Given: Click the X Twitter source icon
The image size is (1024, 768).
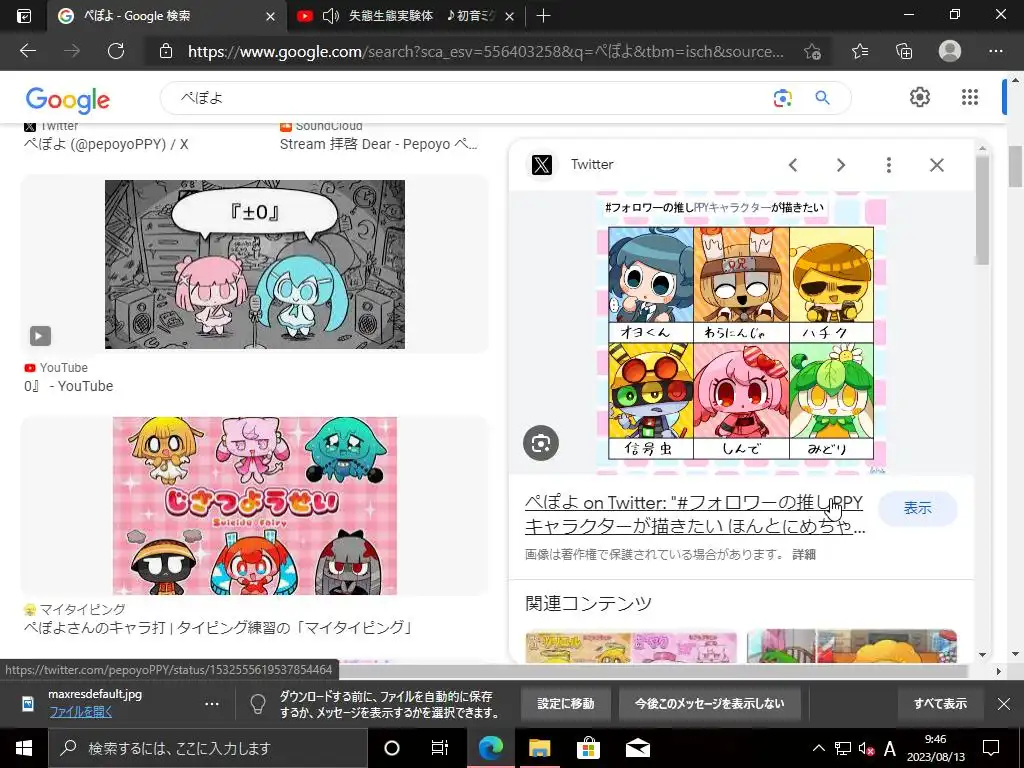Looking at the screenshot, I should (541, 165).
